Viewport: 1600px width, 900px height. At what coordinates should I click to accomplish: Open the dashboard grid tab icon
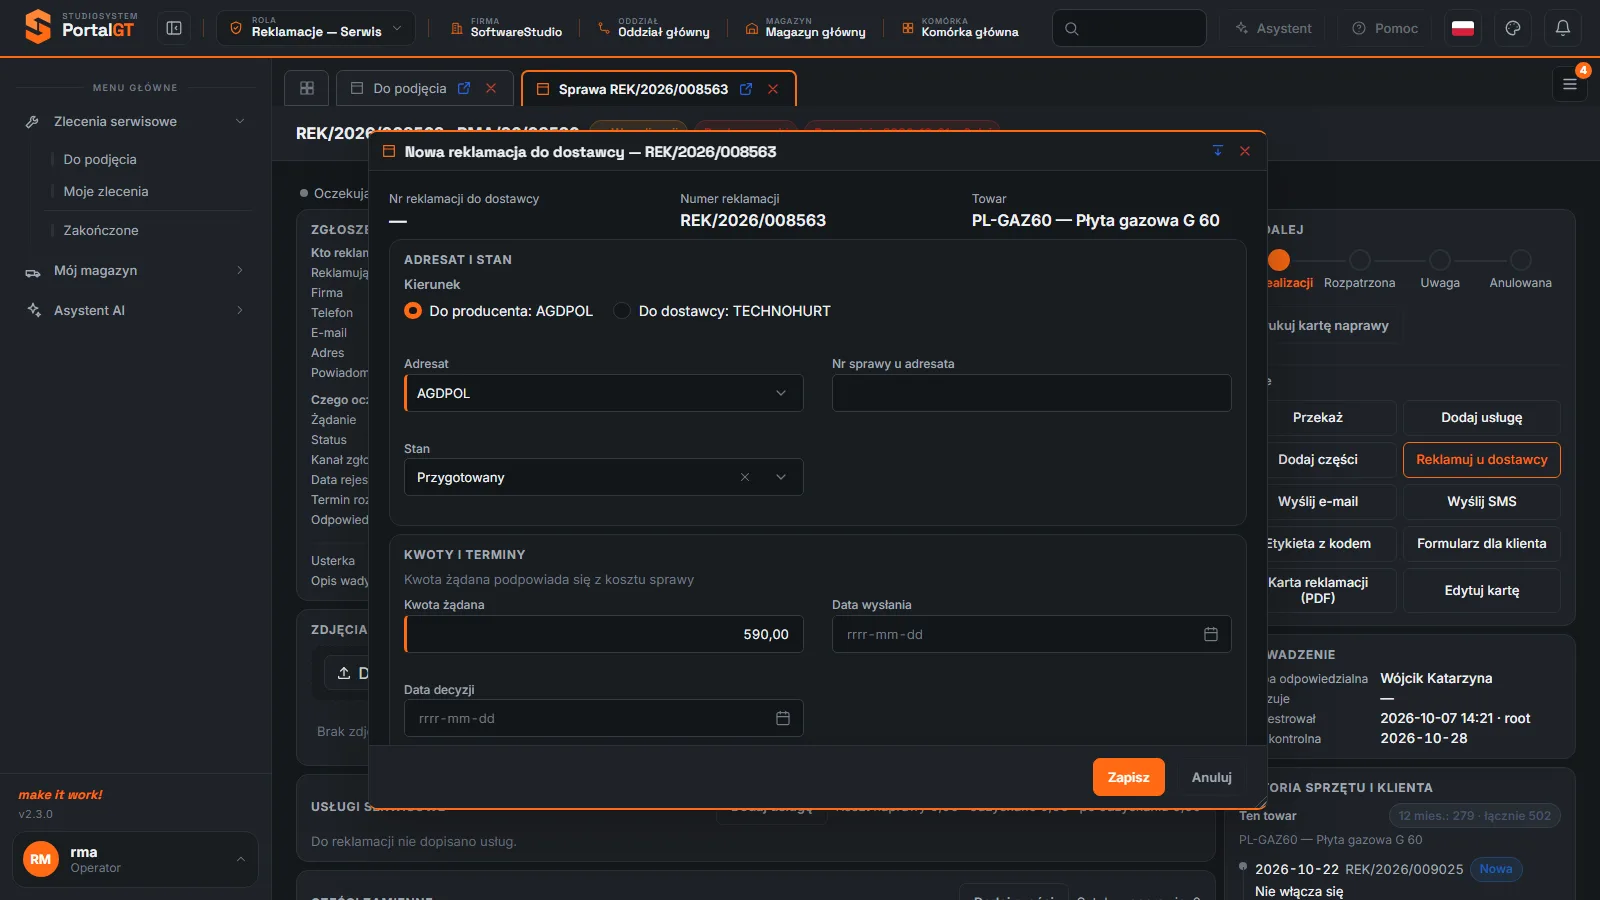pos(307,88)
